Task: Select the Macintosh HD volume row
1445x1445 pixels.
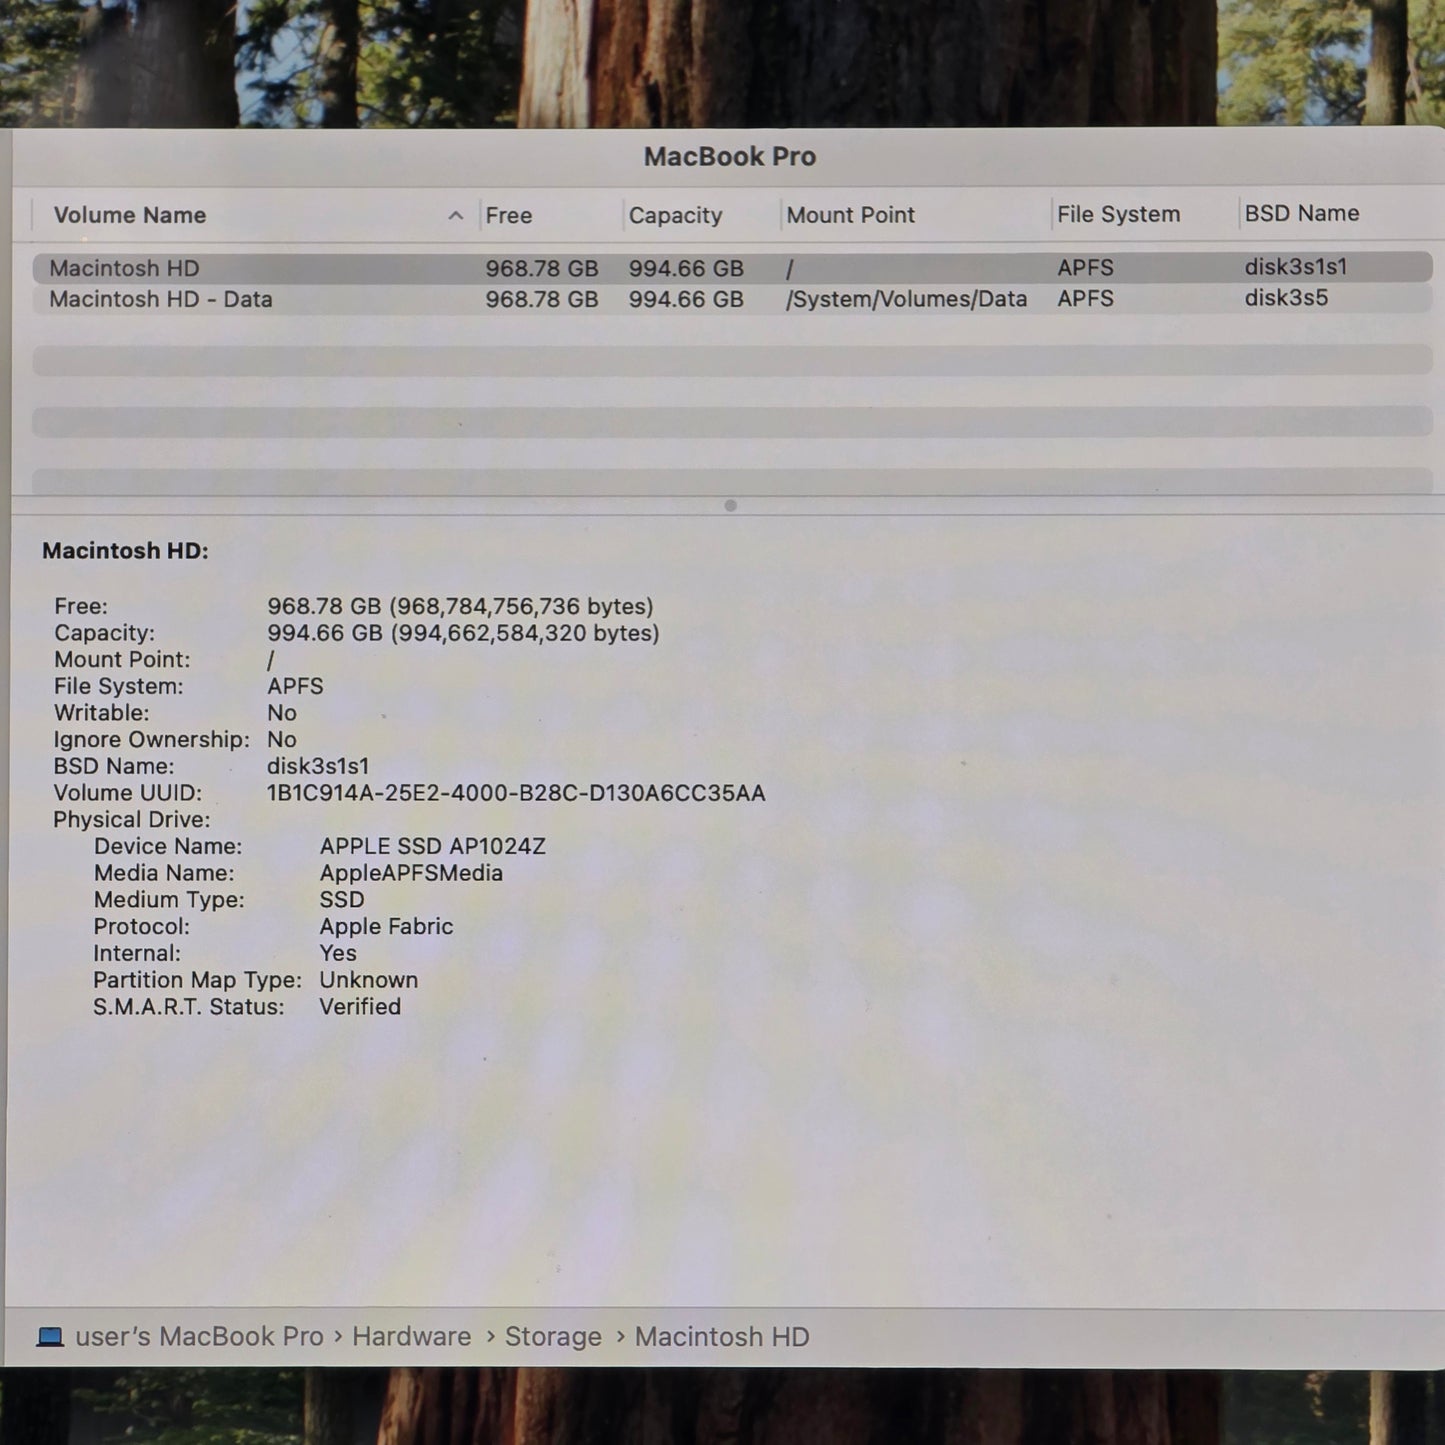Action: 125,268
